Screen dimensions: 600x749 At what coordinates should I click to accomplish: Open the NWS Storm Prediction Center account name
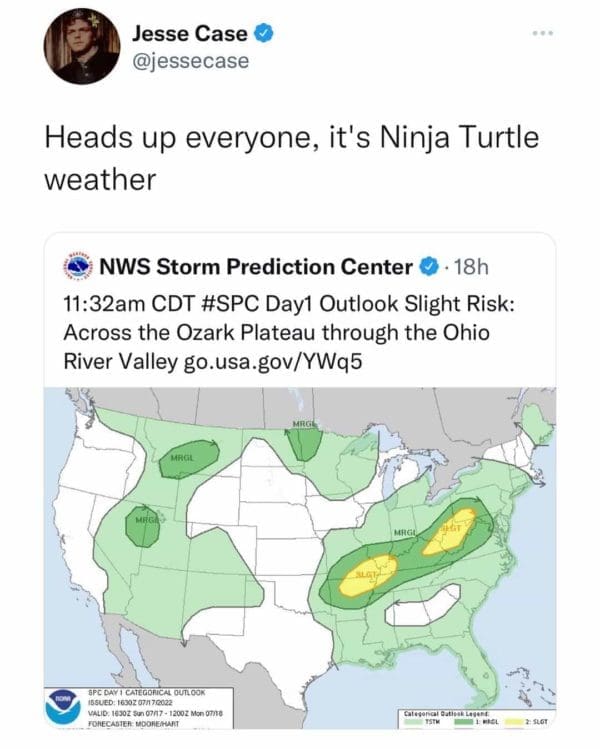[255, 267]
